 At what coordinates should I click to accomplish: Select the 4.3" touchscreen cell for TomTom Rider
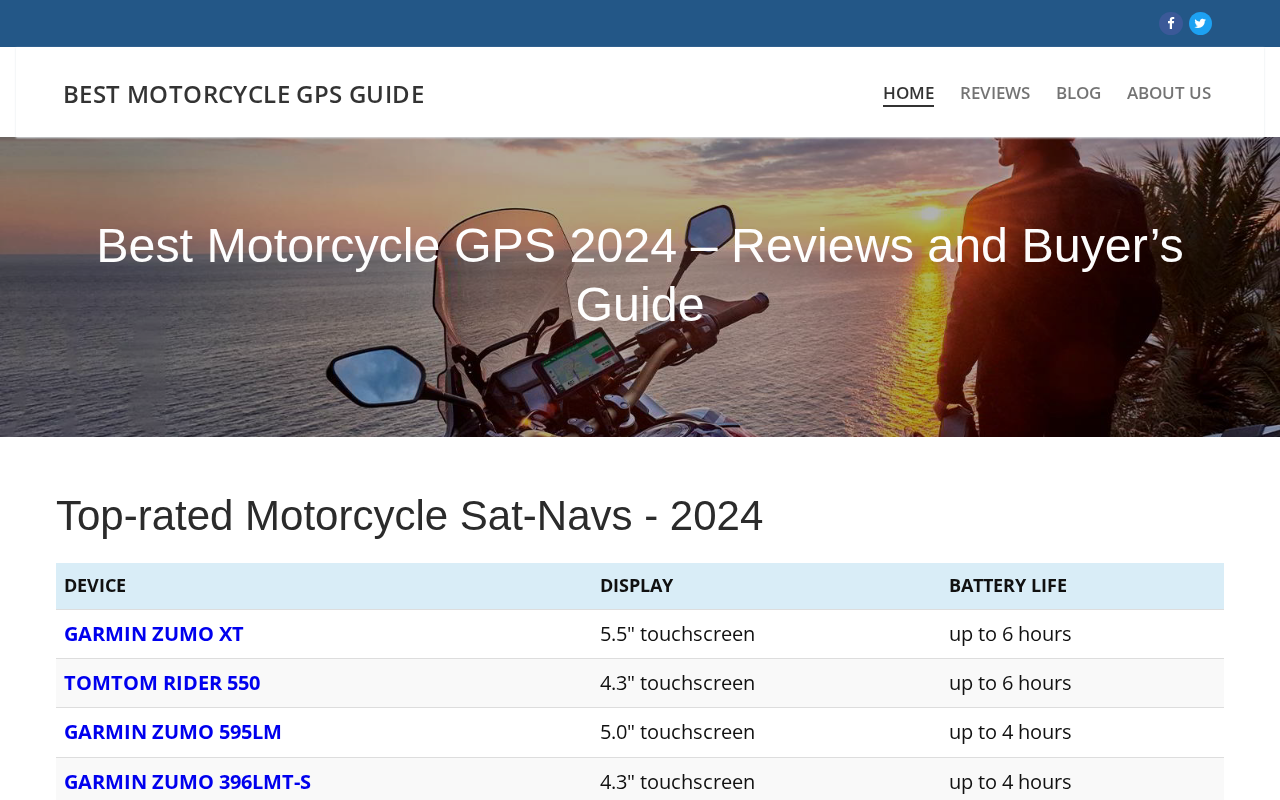pos(677,683)
